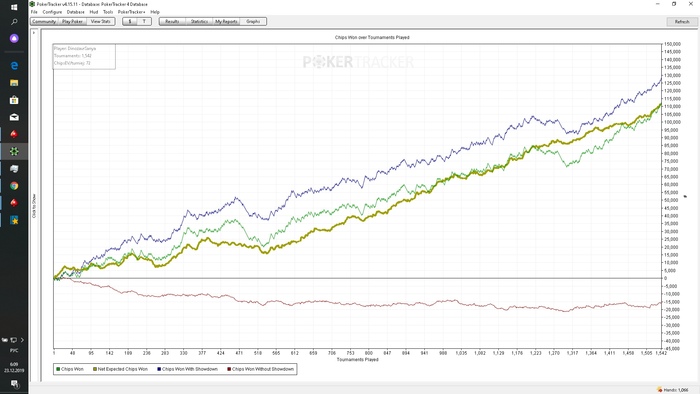
Task: Select the PokerTracker taskbar icon
Action: point(14,151)
